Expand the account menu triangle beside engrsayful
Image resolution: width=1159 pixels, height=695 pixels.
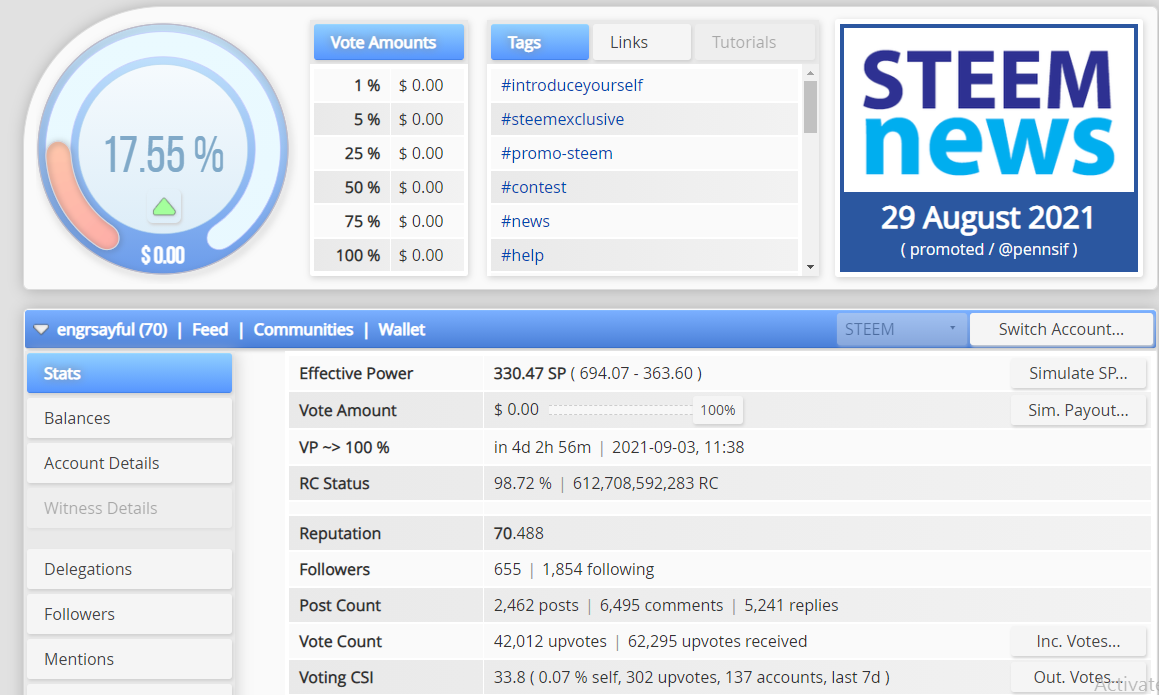[x=41, y=330]
